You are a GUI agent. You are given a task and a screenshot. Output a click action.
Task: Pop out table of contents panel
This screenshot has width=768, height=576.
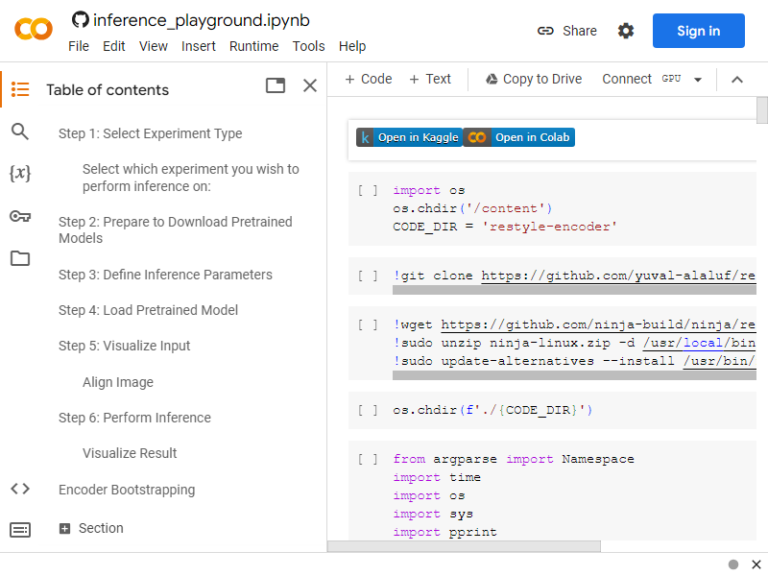pyautogui.click(x=275, y=86)
